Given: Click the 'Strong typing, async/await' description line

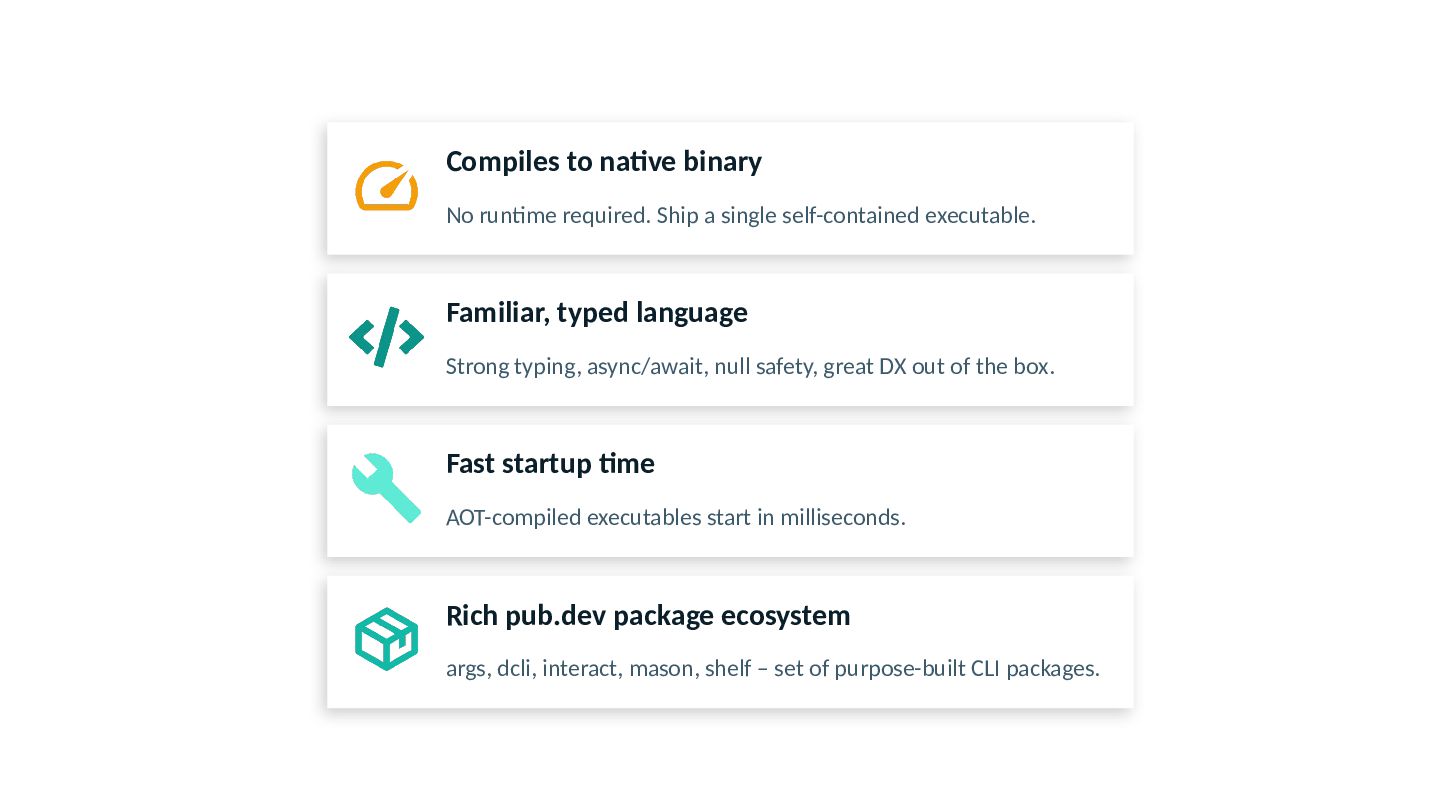Looking at the screenshot, I should [750, 366].
